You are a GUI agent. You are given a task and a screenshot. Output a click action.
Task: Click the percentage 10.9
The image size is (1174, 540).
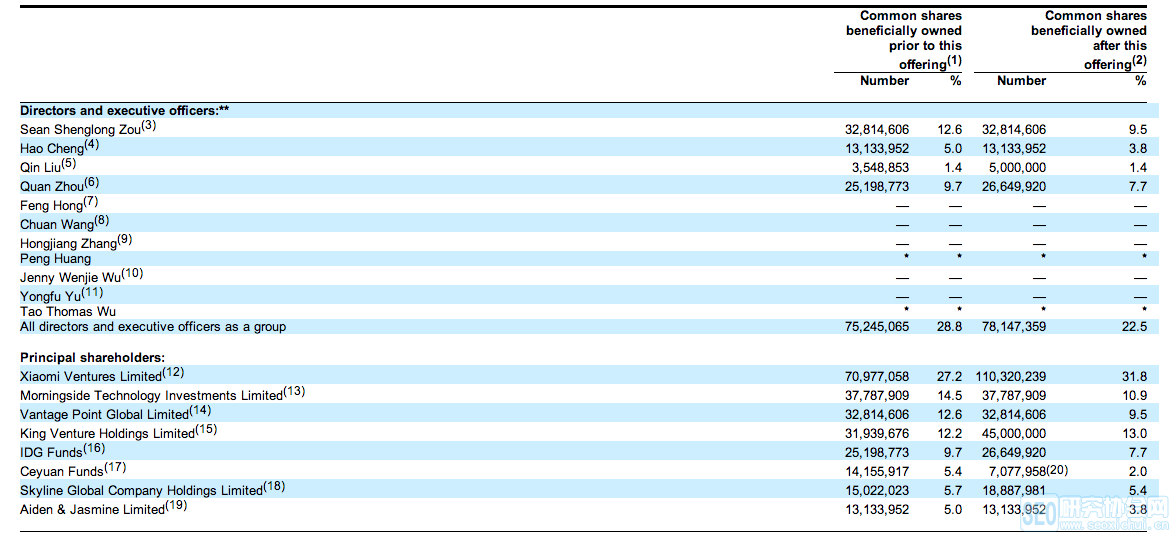coord(1135,395)
